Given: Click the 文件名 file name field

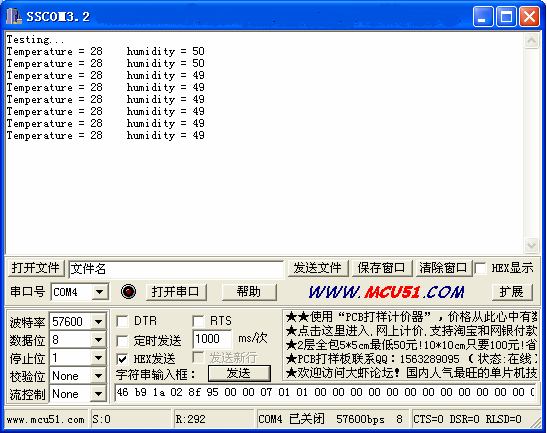Looking at the screenshot, I should click(176, 269).
